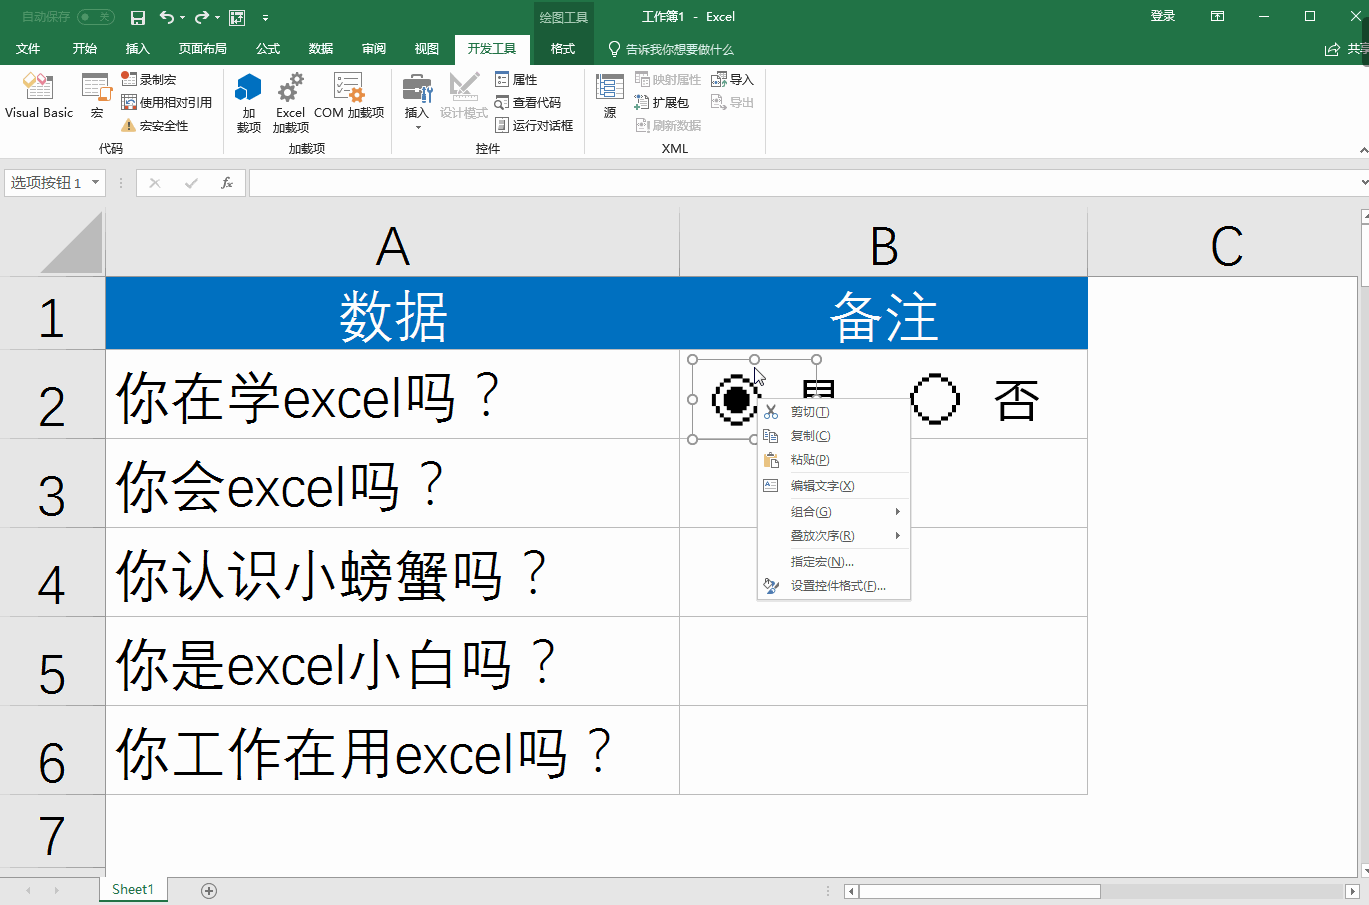Image resolution: width=1369 pixels, height=905 pixels.
Task: Open the 加载项 add-ins store button
Action: click(248, 103)
